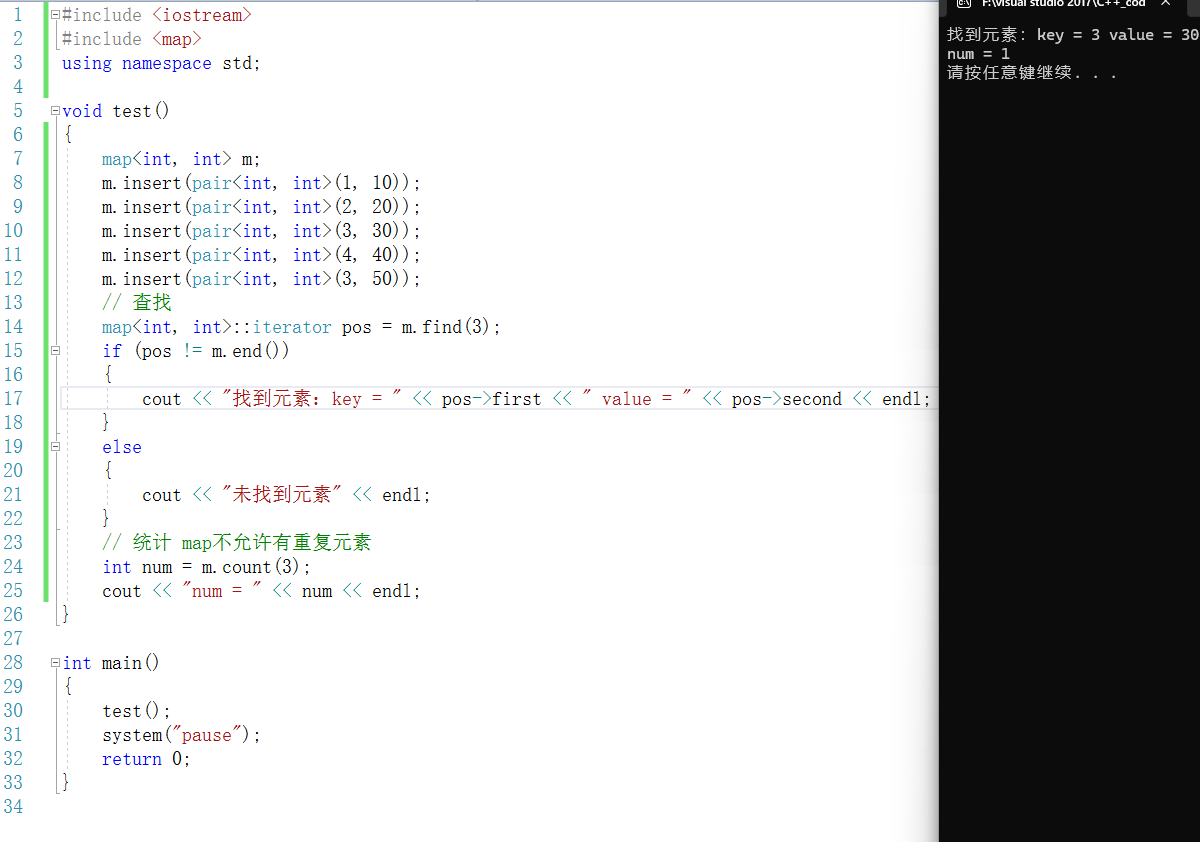Click 'int num = m.count(3);' line
1200x842 pixels.
[x=207, y=567]
